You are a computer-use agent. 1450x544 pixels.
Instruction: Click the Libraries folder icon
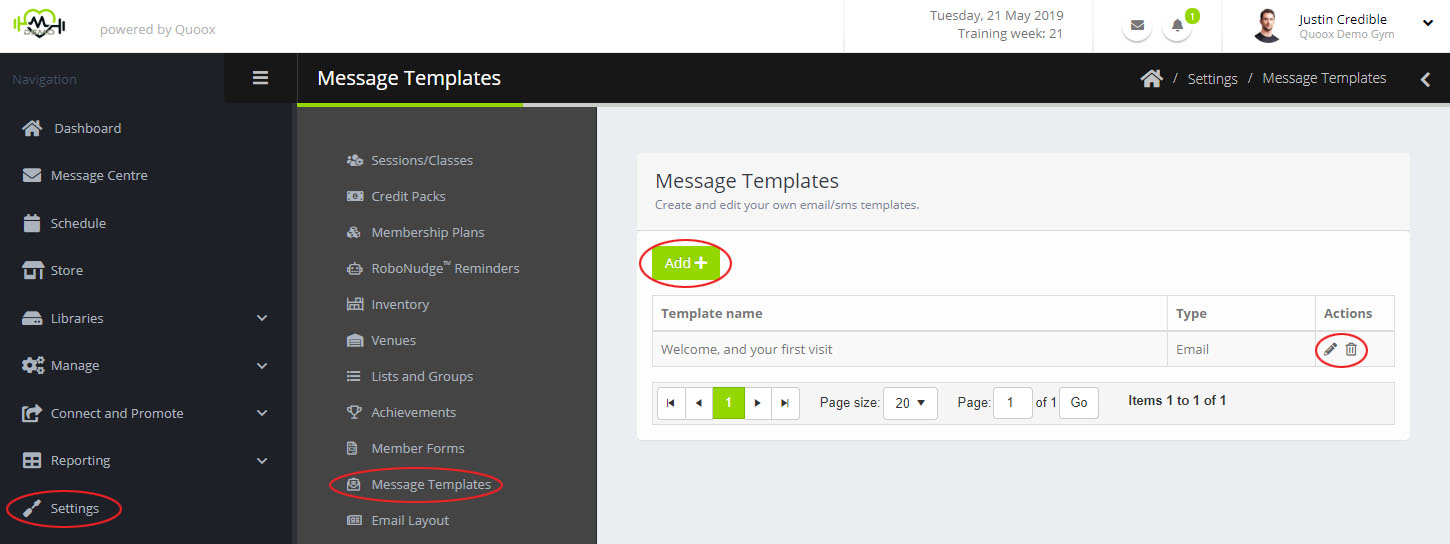[32, 318]
